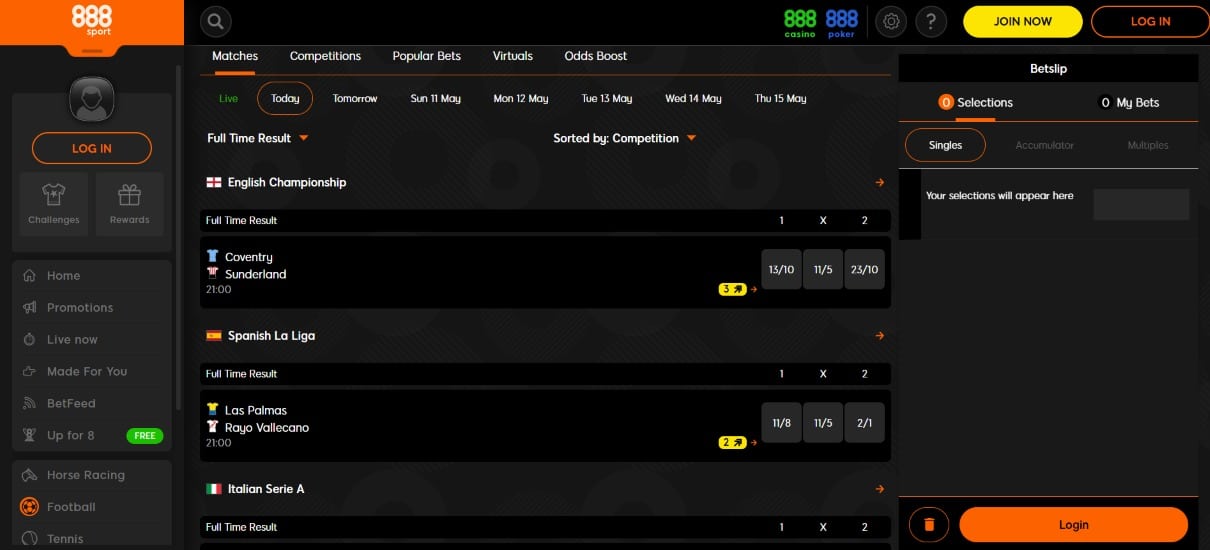The height and width of the screenshot is (550, 1210).
Task: Select Singles betslip mode
Action: pyautogui.click(x=945, y=145)
